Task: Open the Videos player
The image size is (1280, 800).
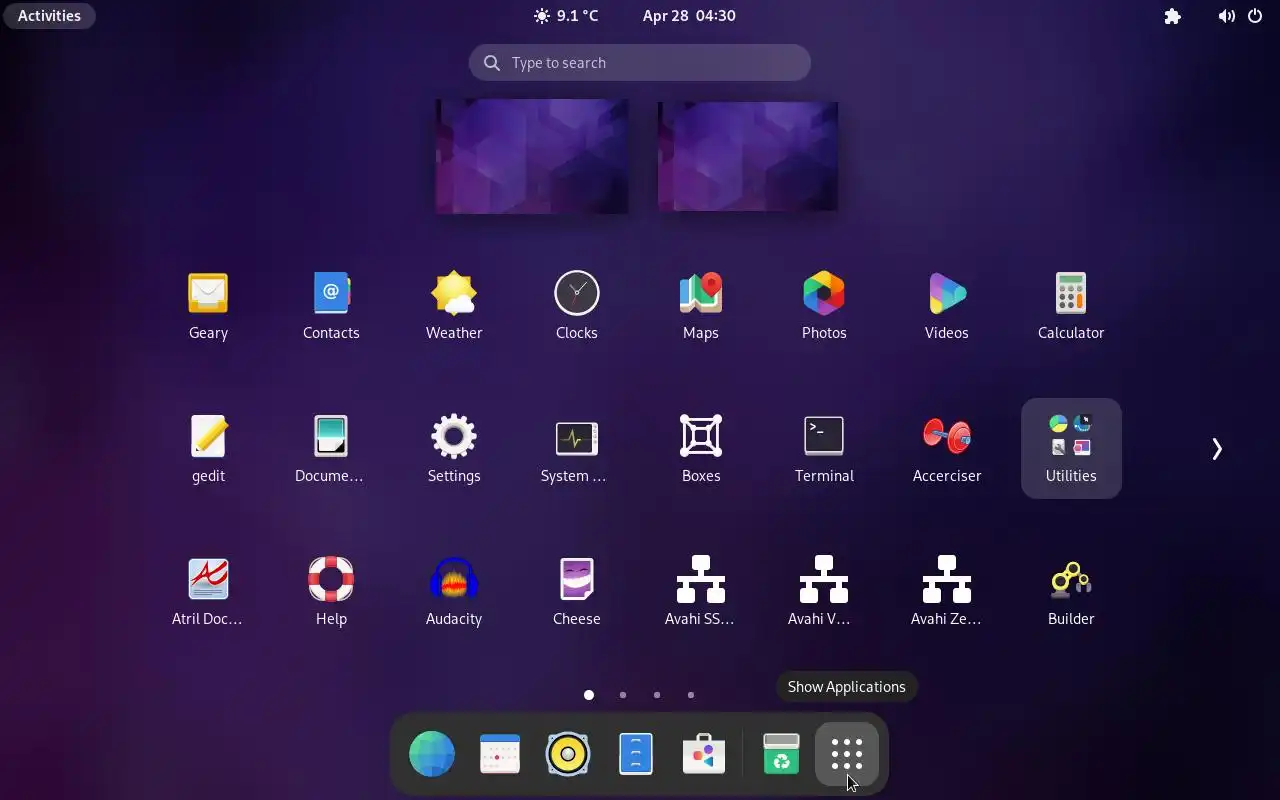Action: [947, 306]
